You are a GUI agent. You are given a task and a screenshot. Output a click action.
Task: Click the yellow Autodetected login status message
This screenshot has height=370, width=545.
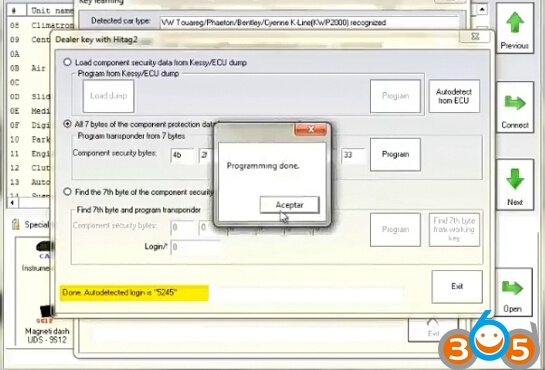(x=134, y=293)
